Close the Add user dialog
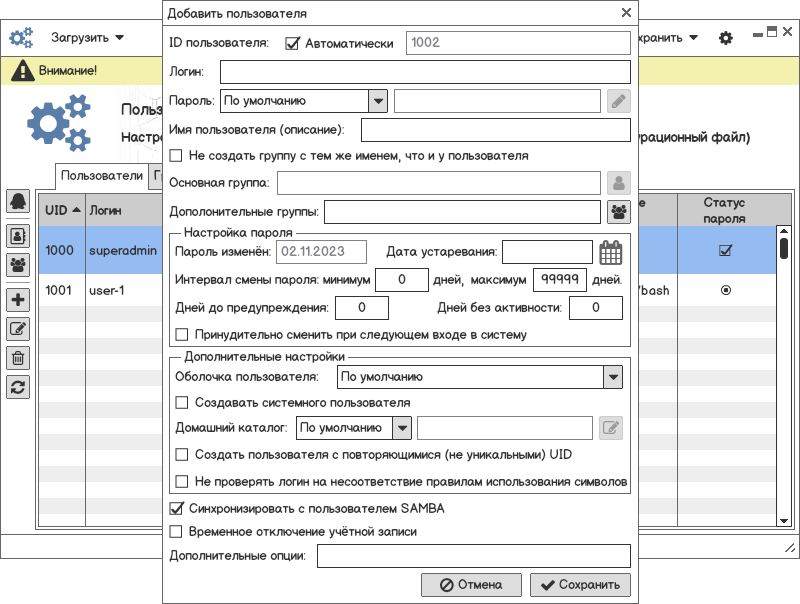Viewport: 800px width, 604px height. 627,13
